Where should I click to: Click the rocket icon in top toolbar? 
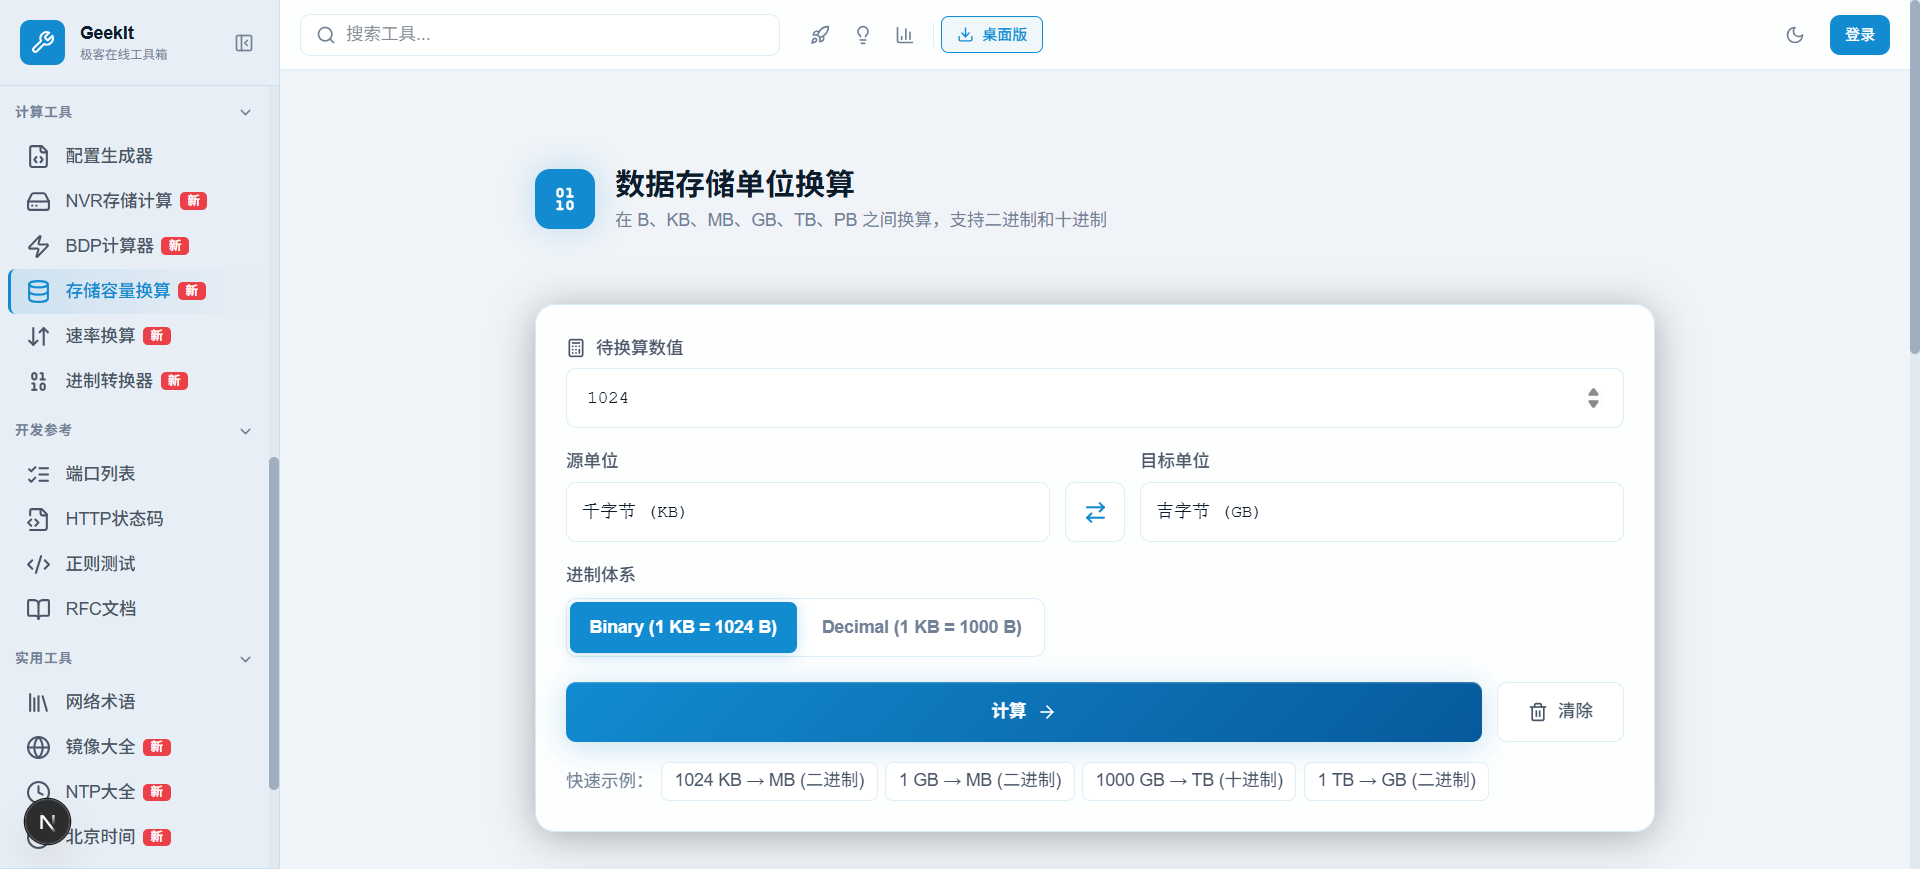pyautogui.click(x=820, y=35)
